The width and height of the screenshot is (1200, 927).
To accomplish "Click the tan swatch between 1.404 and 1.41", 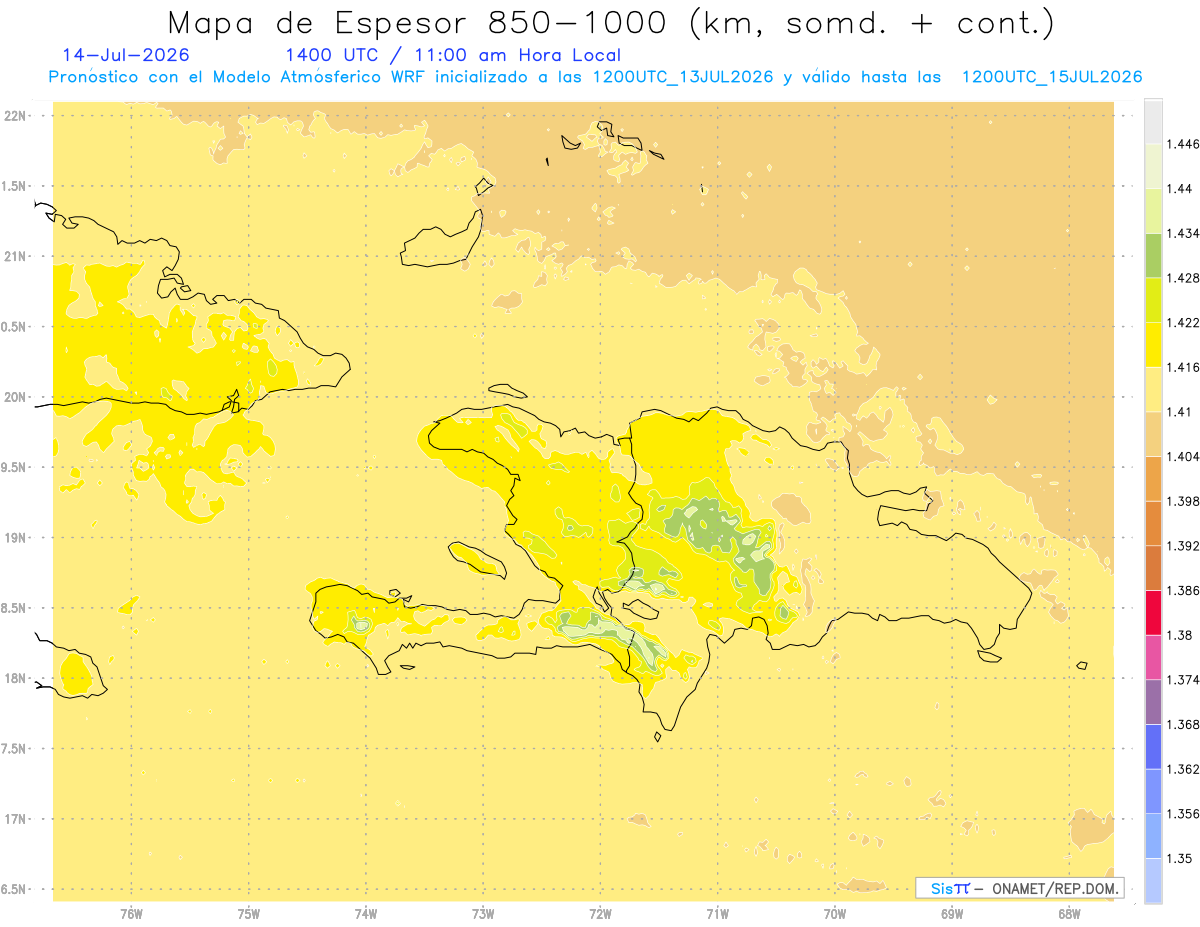I will coord(1153,433).
